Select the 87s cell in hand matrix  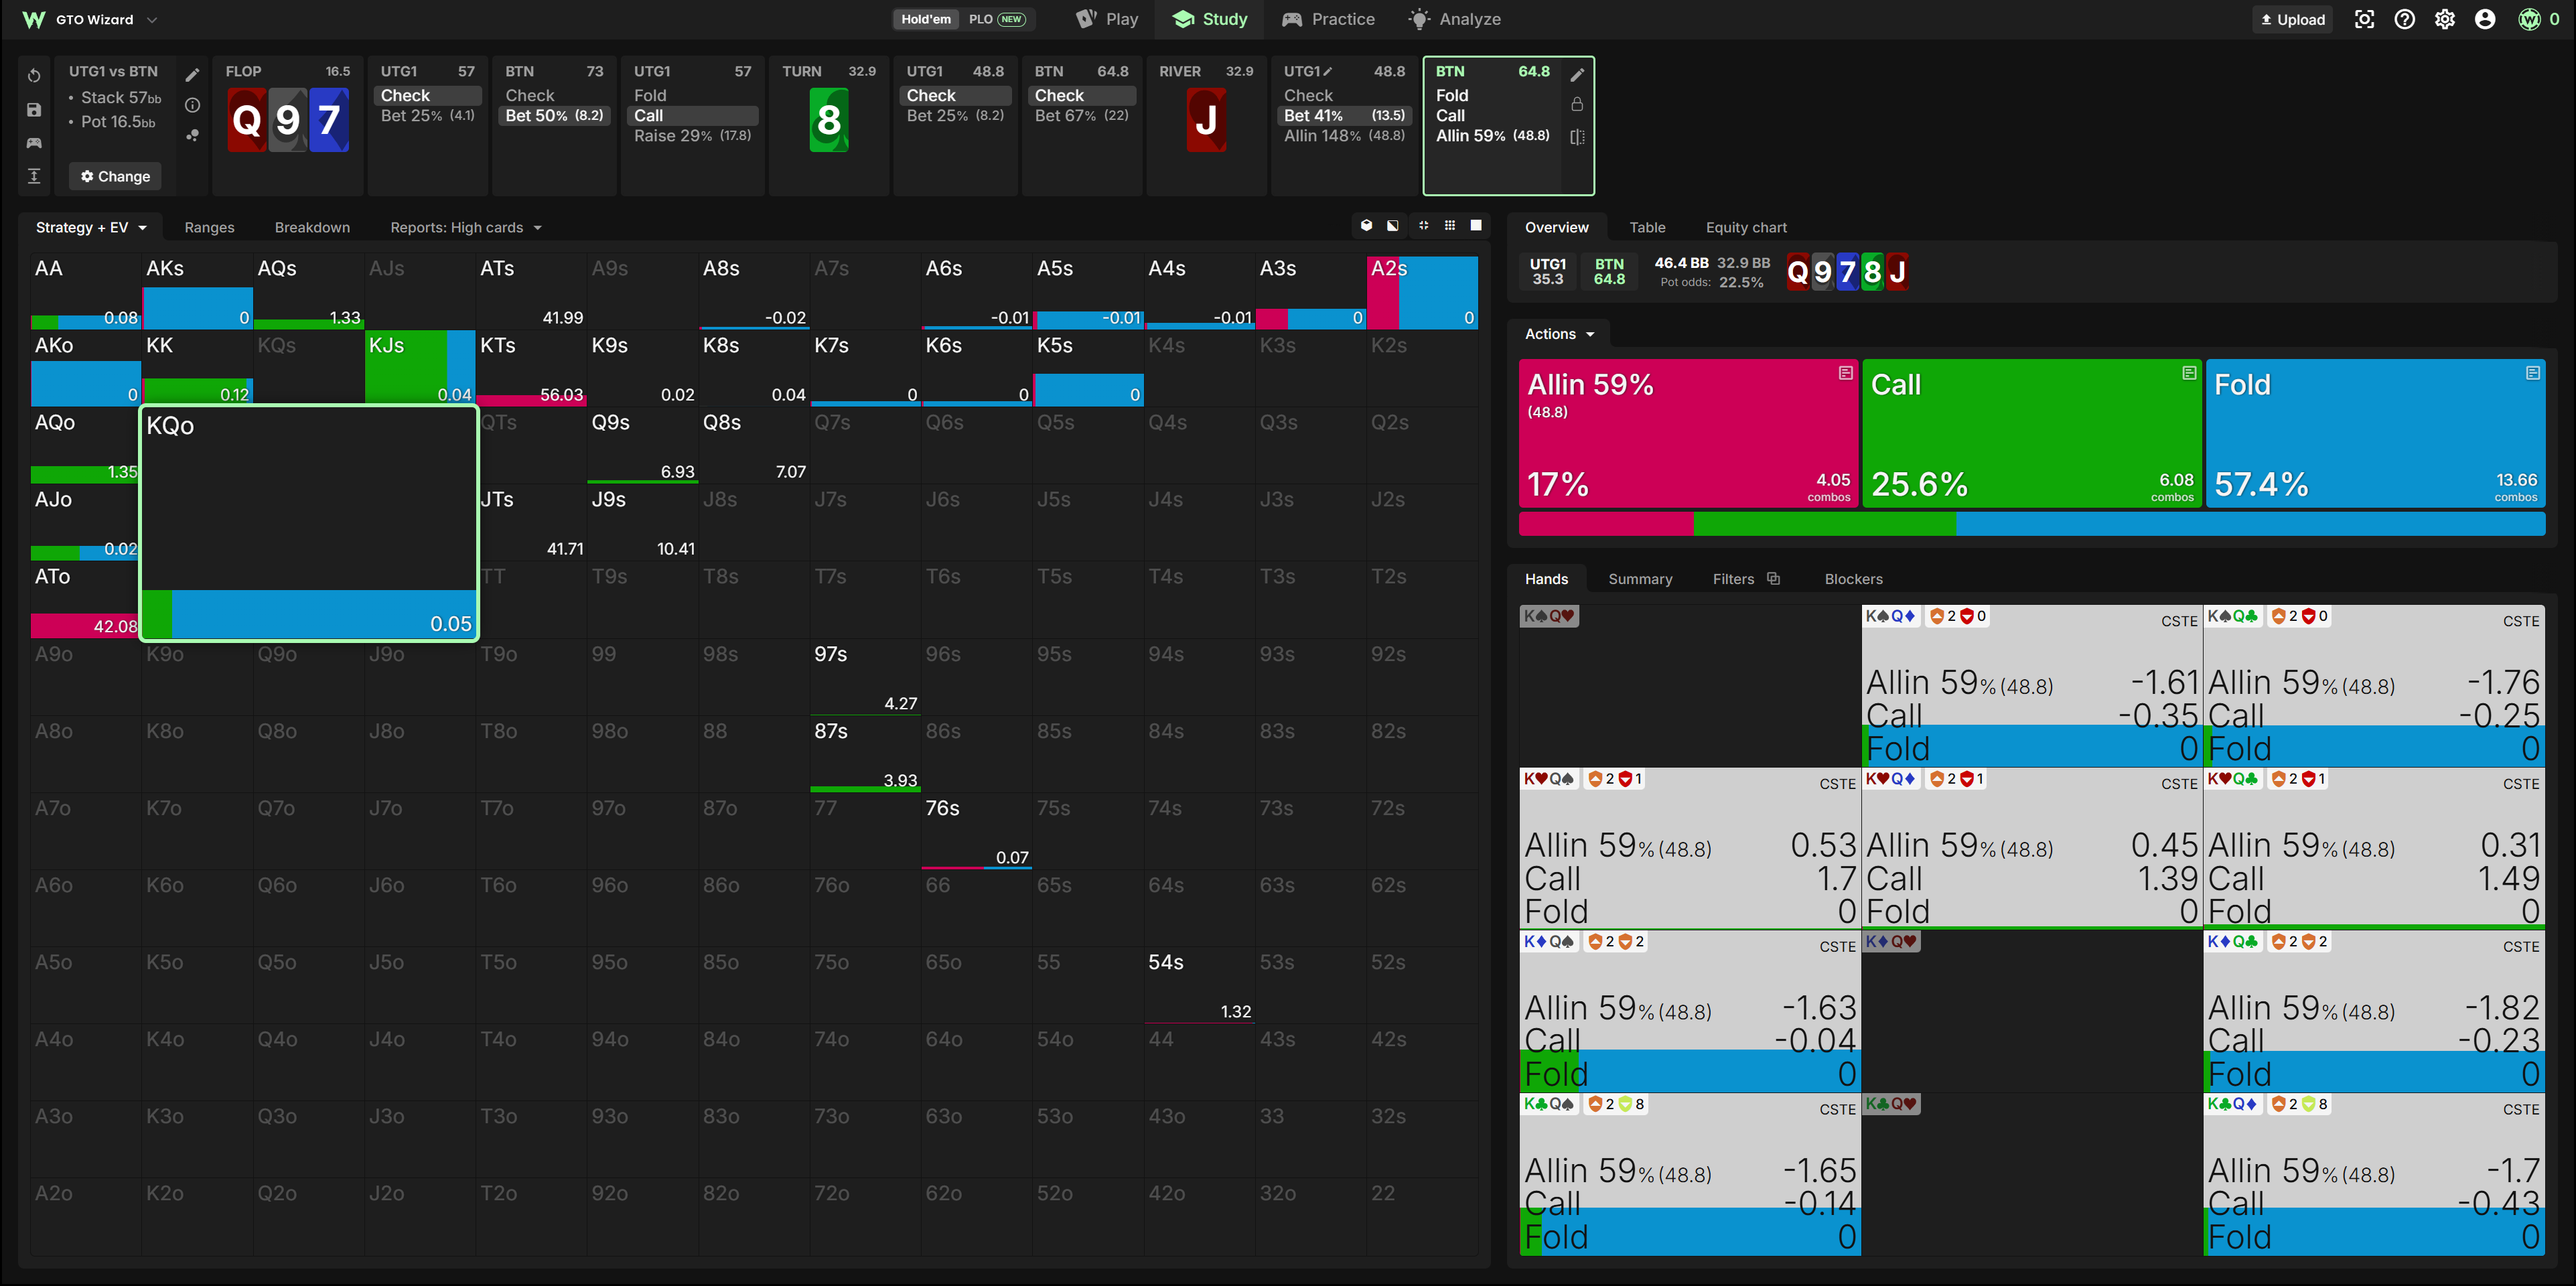tap(865, 754)
